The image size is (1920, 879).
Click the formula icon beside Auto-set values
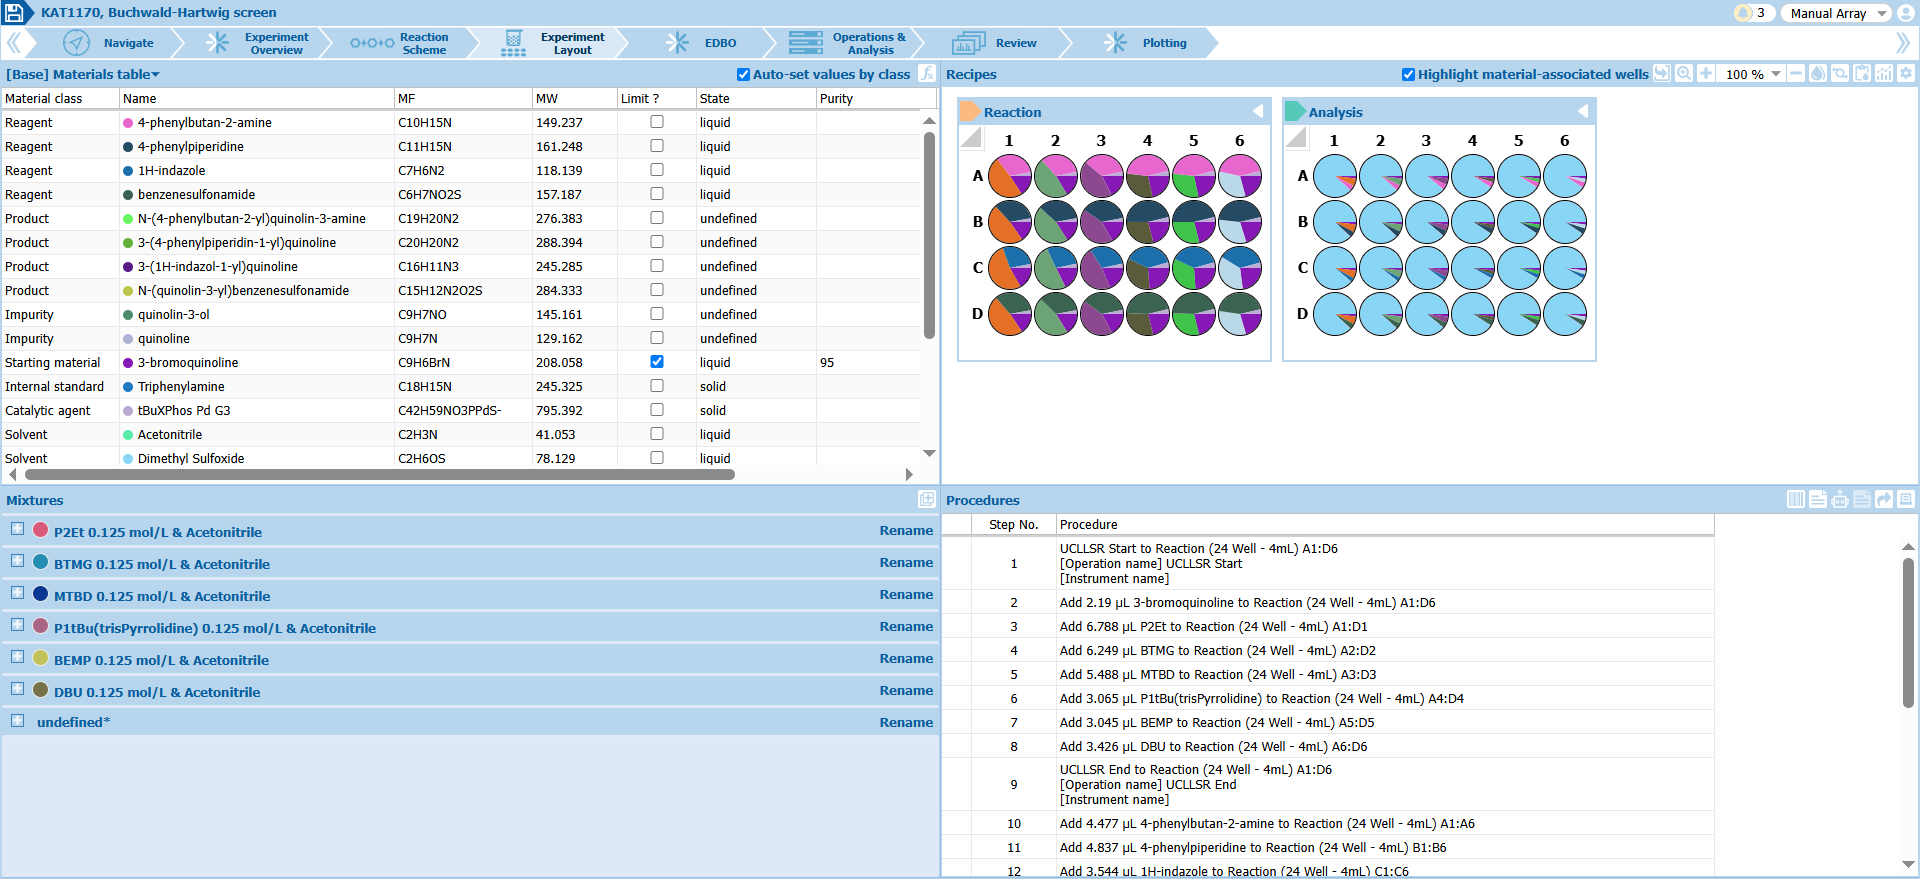927,74
